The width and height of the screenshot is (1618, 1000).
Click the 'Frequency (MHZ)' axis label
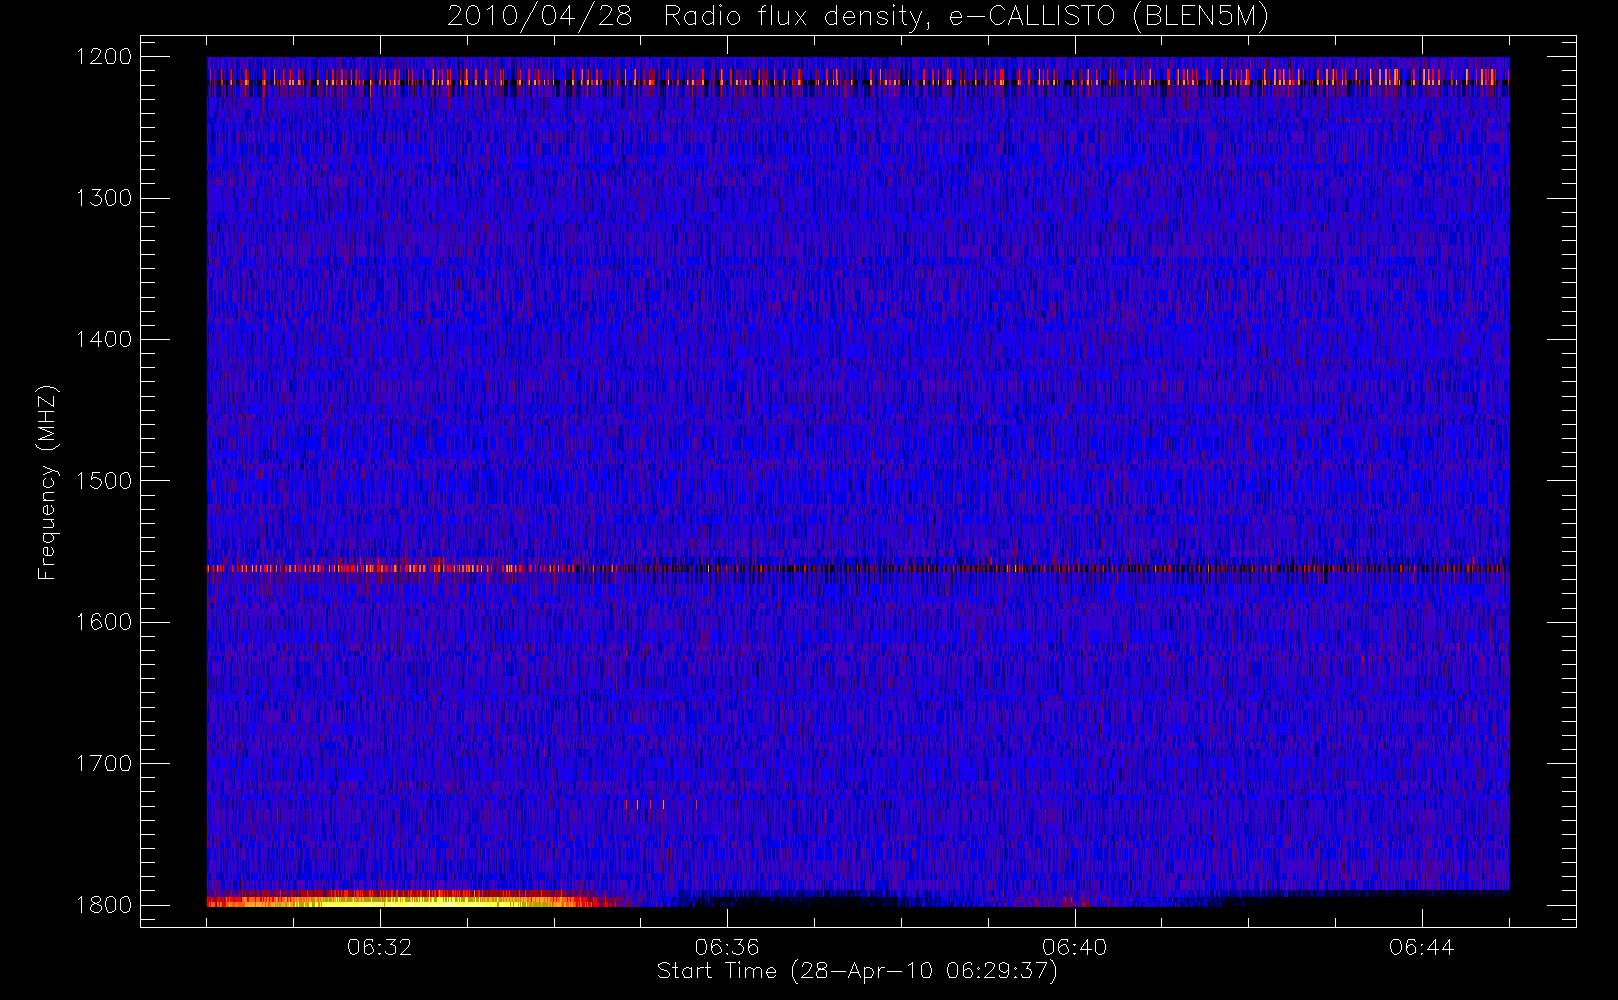[47, 483]
